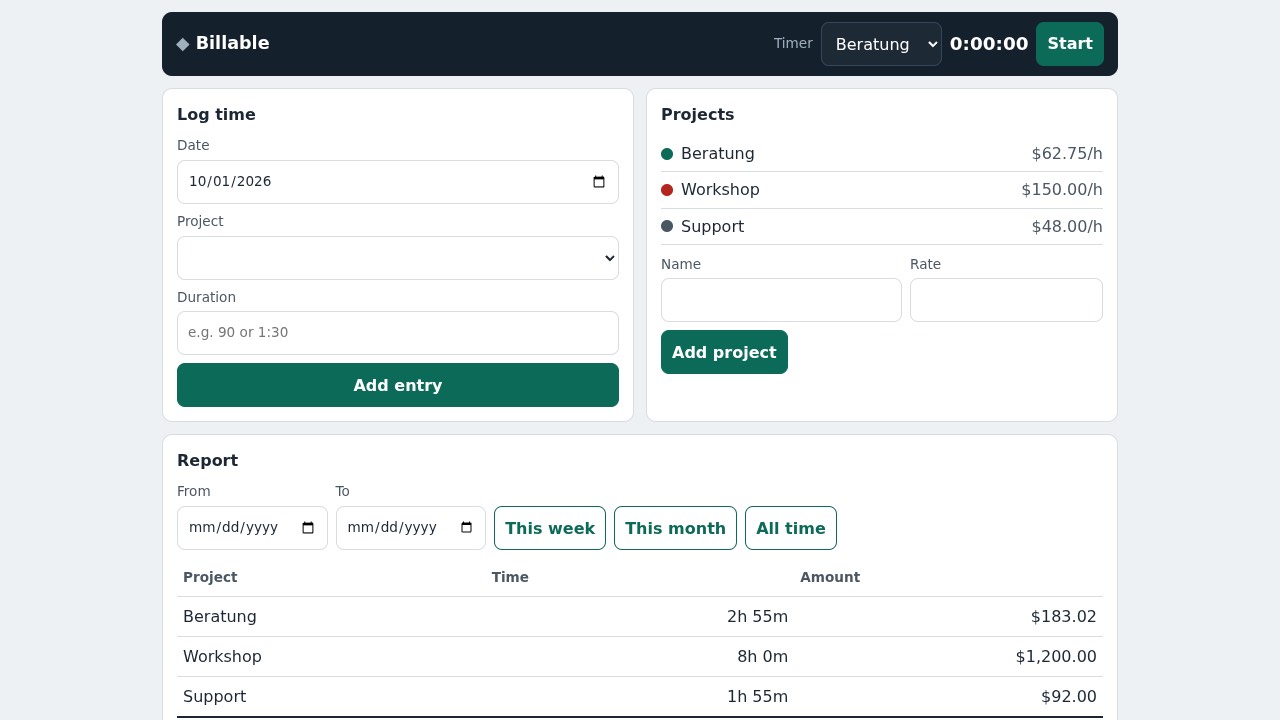1280x720 pixels.
Task: Click the Billable diamond logo icon
Action: point(183,43)
